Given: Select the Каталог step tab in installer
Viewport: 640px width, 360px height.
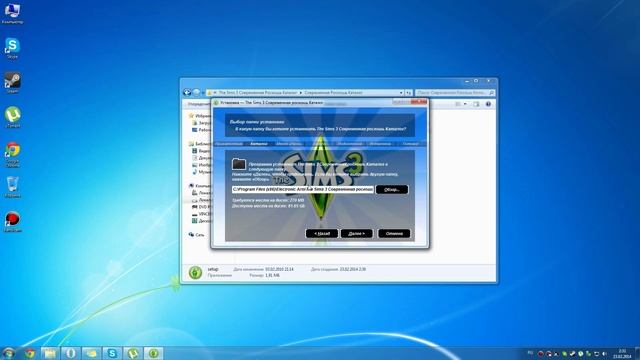Looking at the screenshot, I should (x=259, y=144).
